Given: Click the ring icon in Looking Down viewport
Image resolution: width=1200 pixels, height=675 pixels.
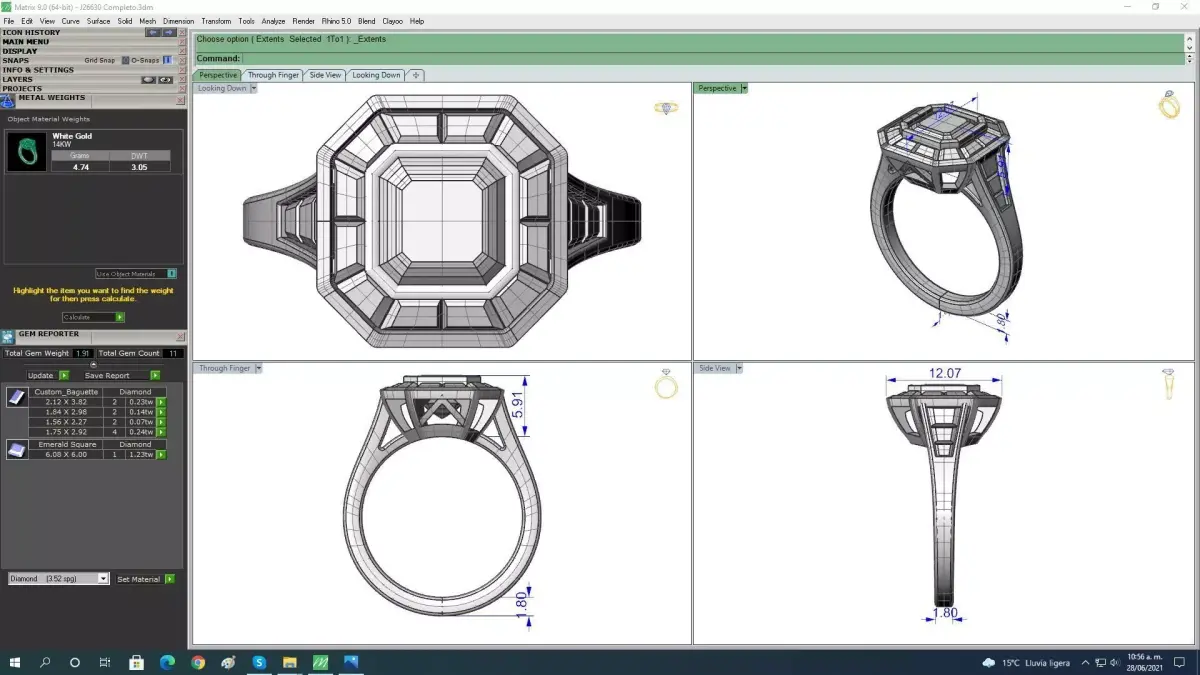Looking at the screenshot, I should click(666, 107).
